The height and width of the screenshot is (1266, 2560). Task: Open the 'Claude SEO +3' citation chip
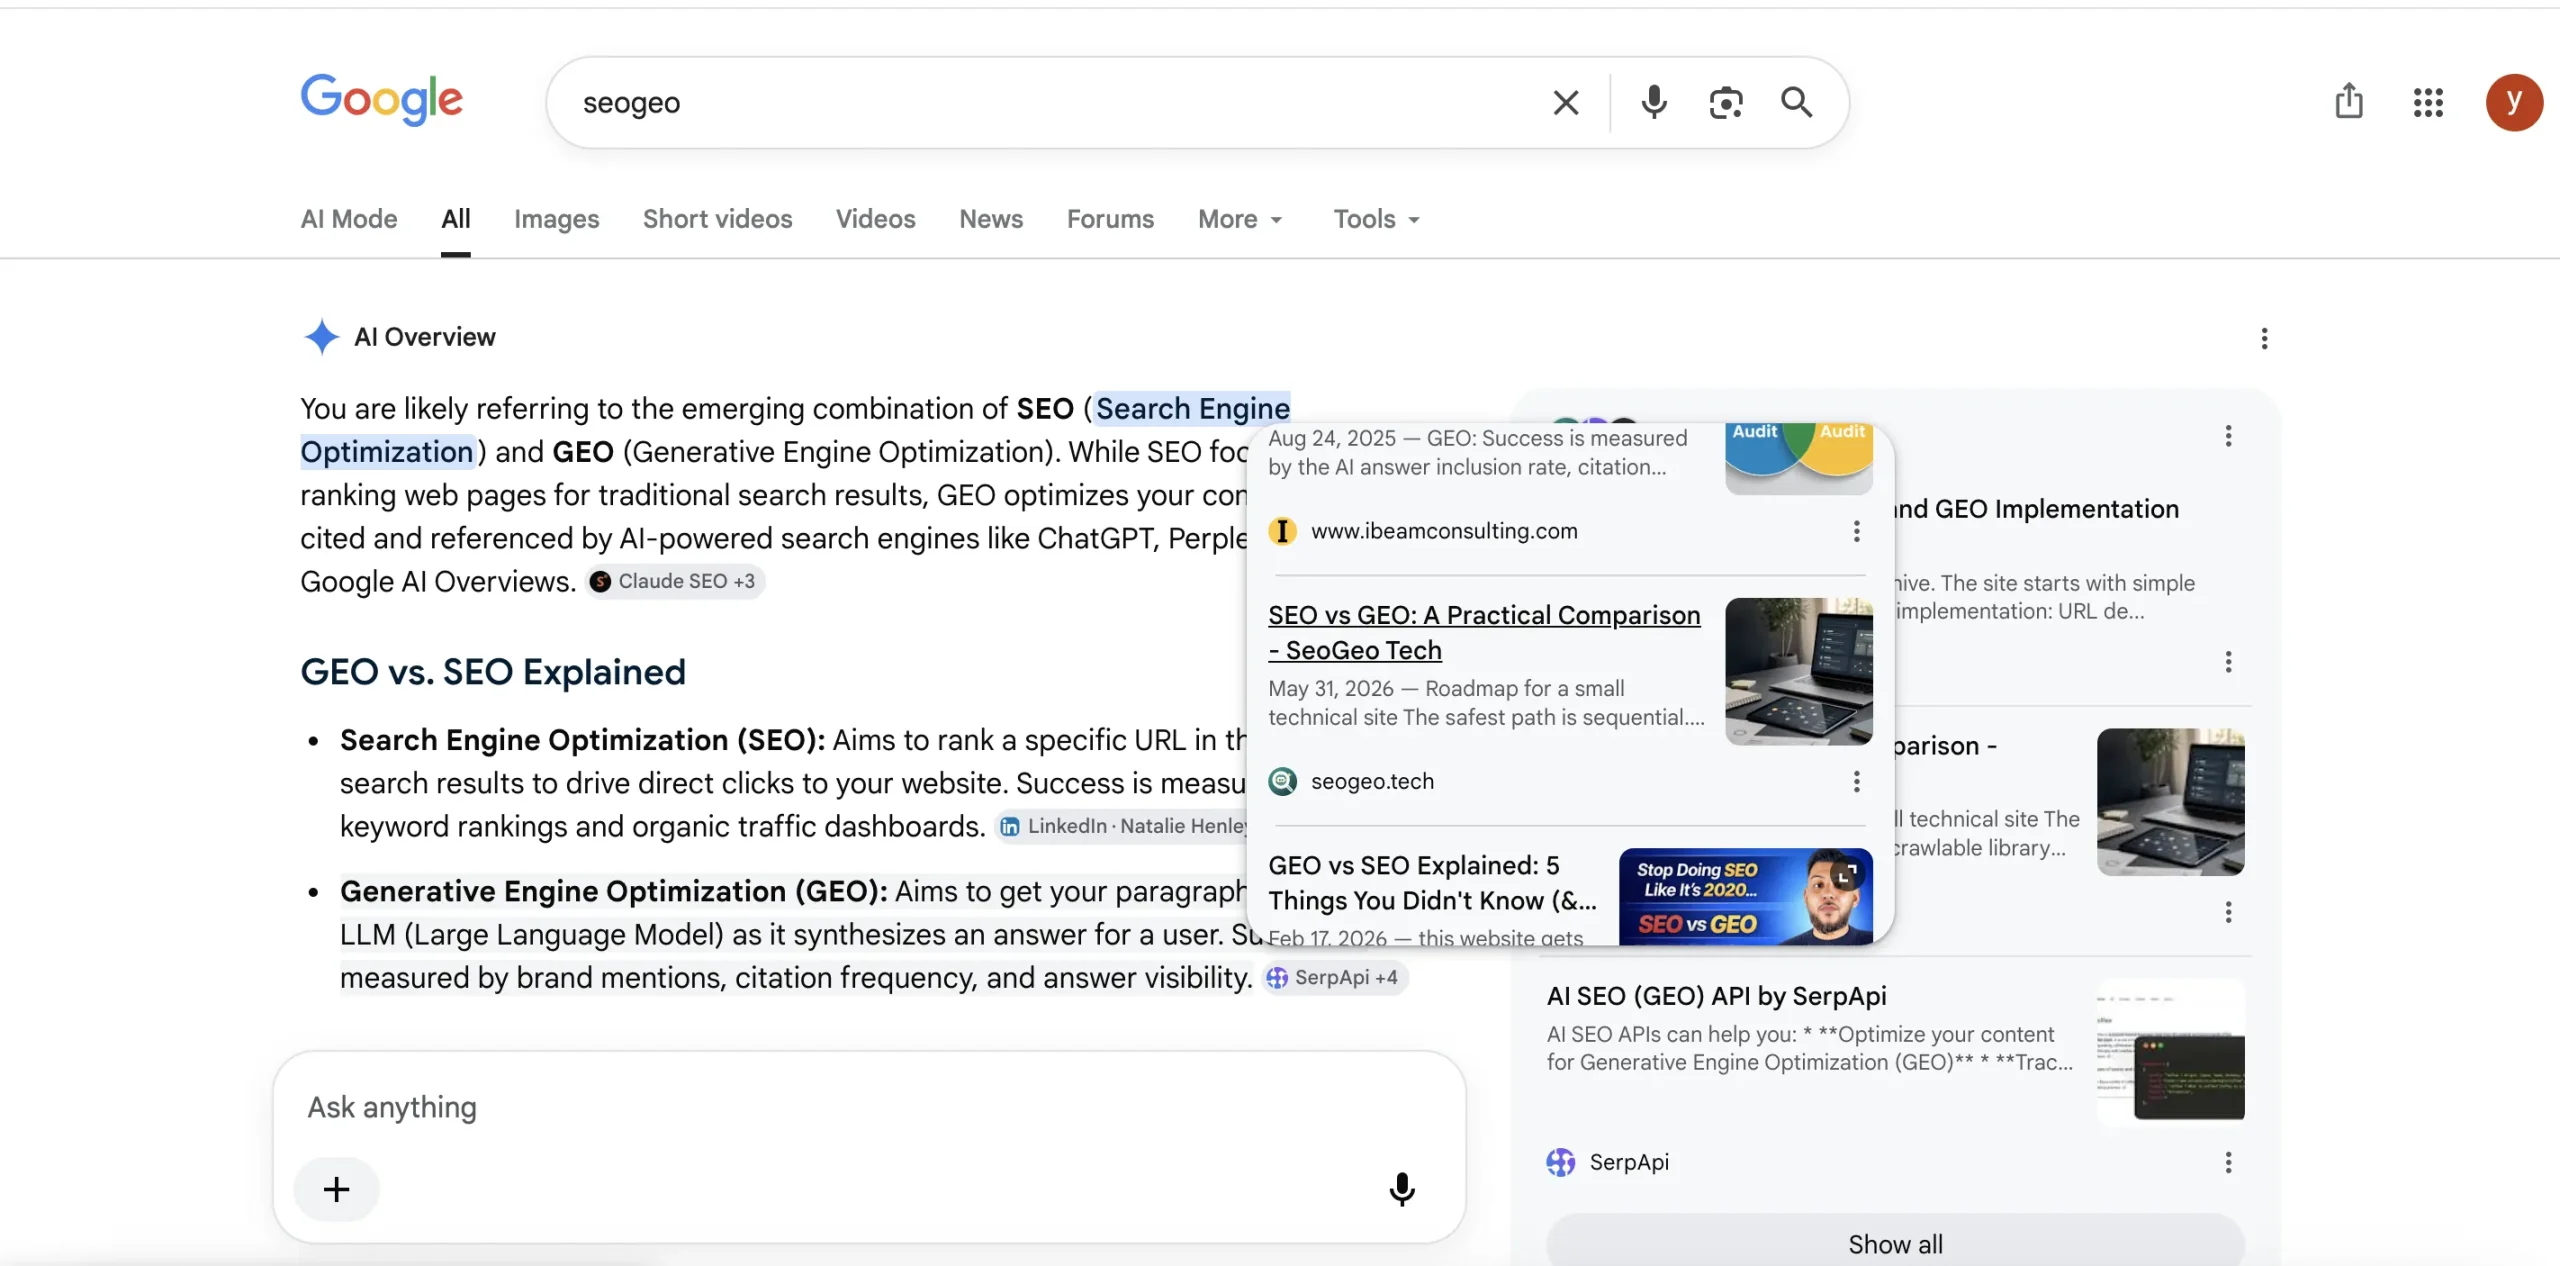tap(674, 581)
